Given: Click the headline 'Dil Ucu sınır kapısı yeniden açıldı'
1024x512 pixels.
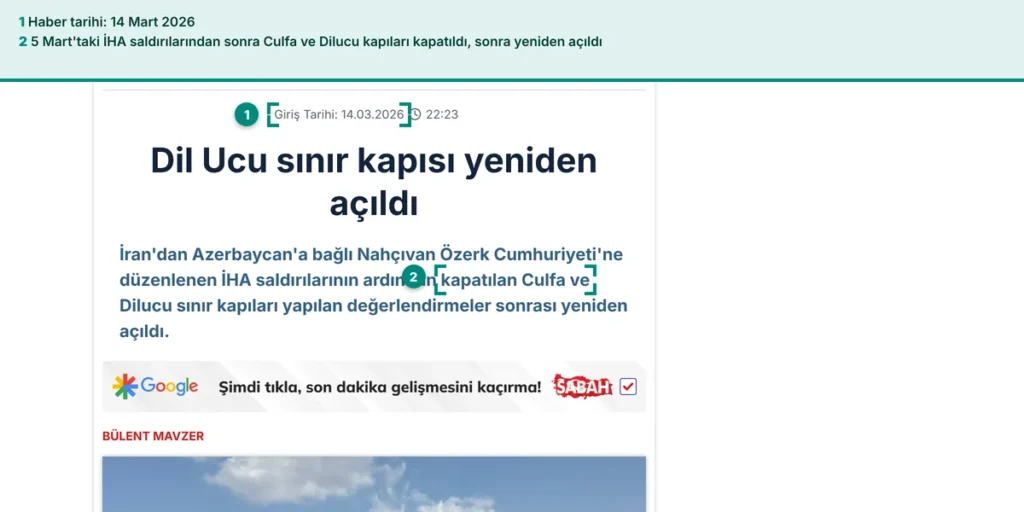Looking at the screenshot, I should tap(374, 182).
